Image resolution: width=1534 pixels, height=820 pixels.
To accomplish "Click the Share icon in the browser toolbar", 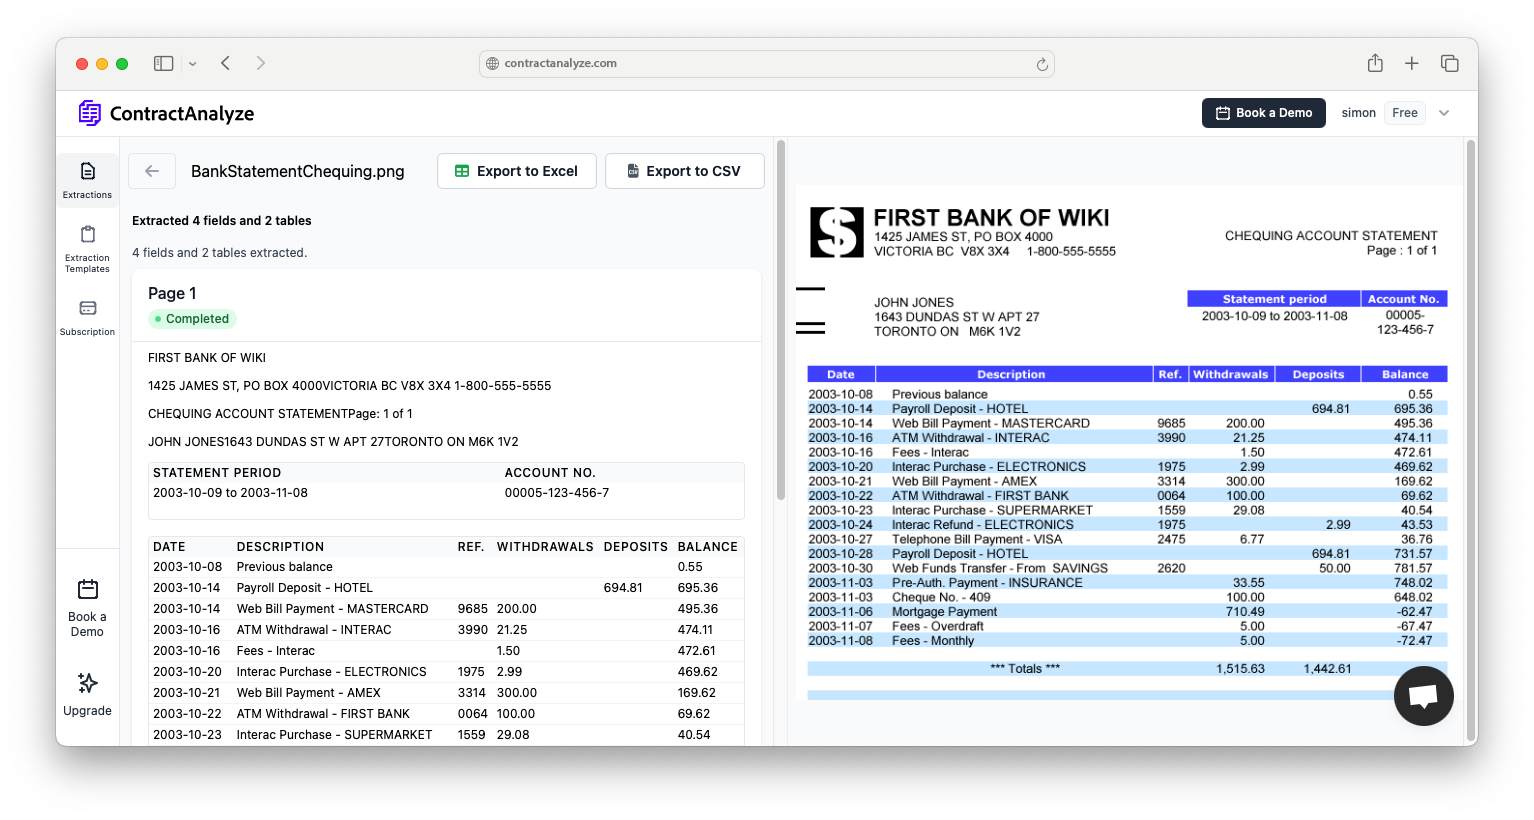I will click(1374, 62).
